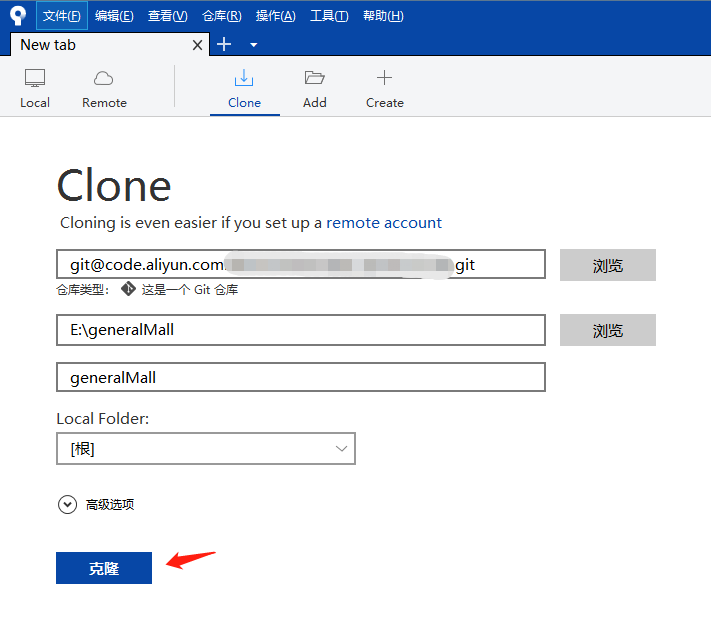Click the Local Folder: label
The width and height of the screenshot is (711, 617).
(102, 418)
